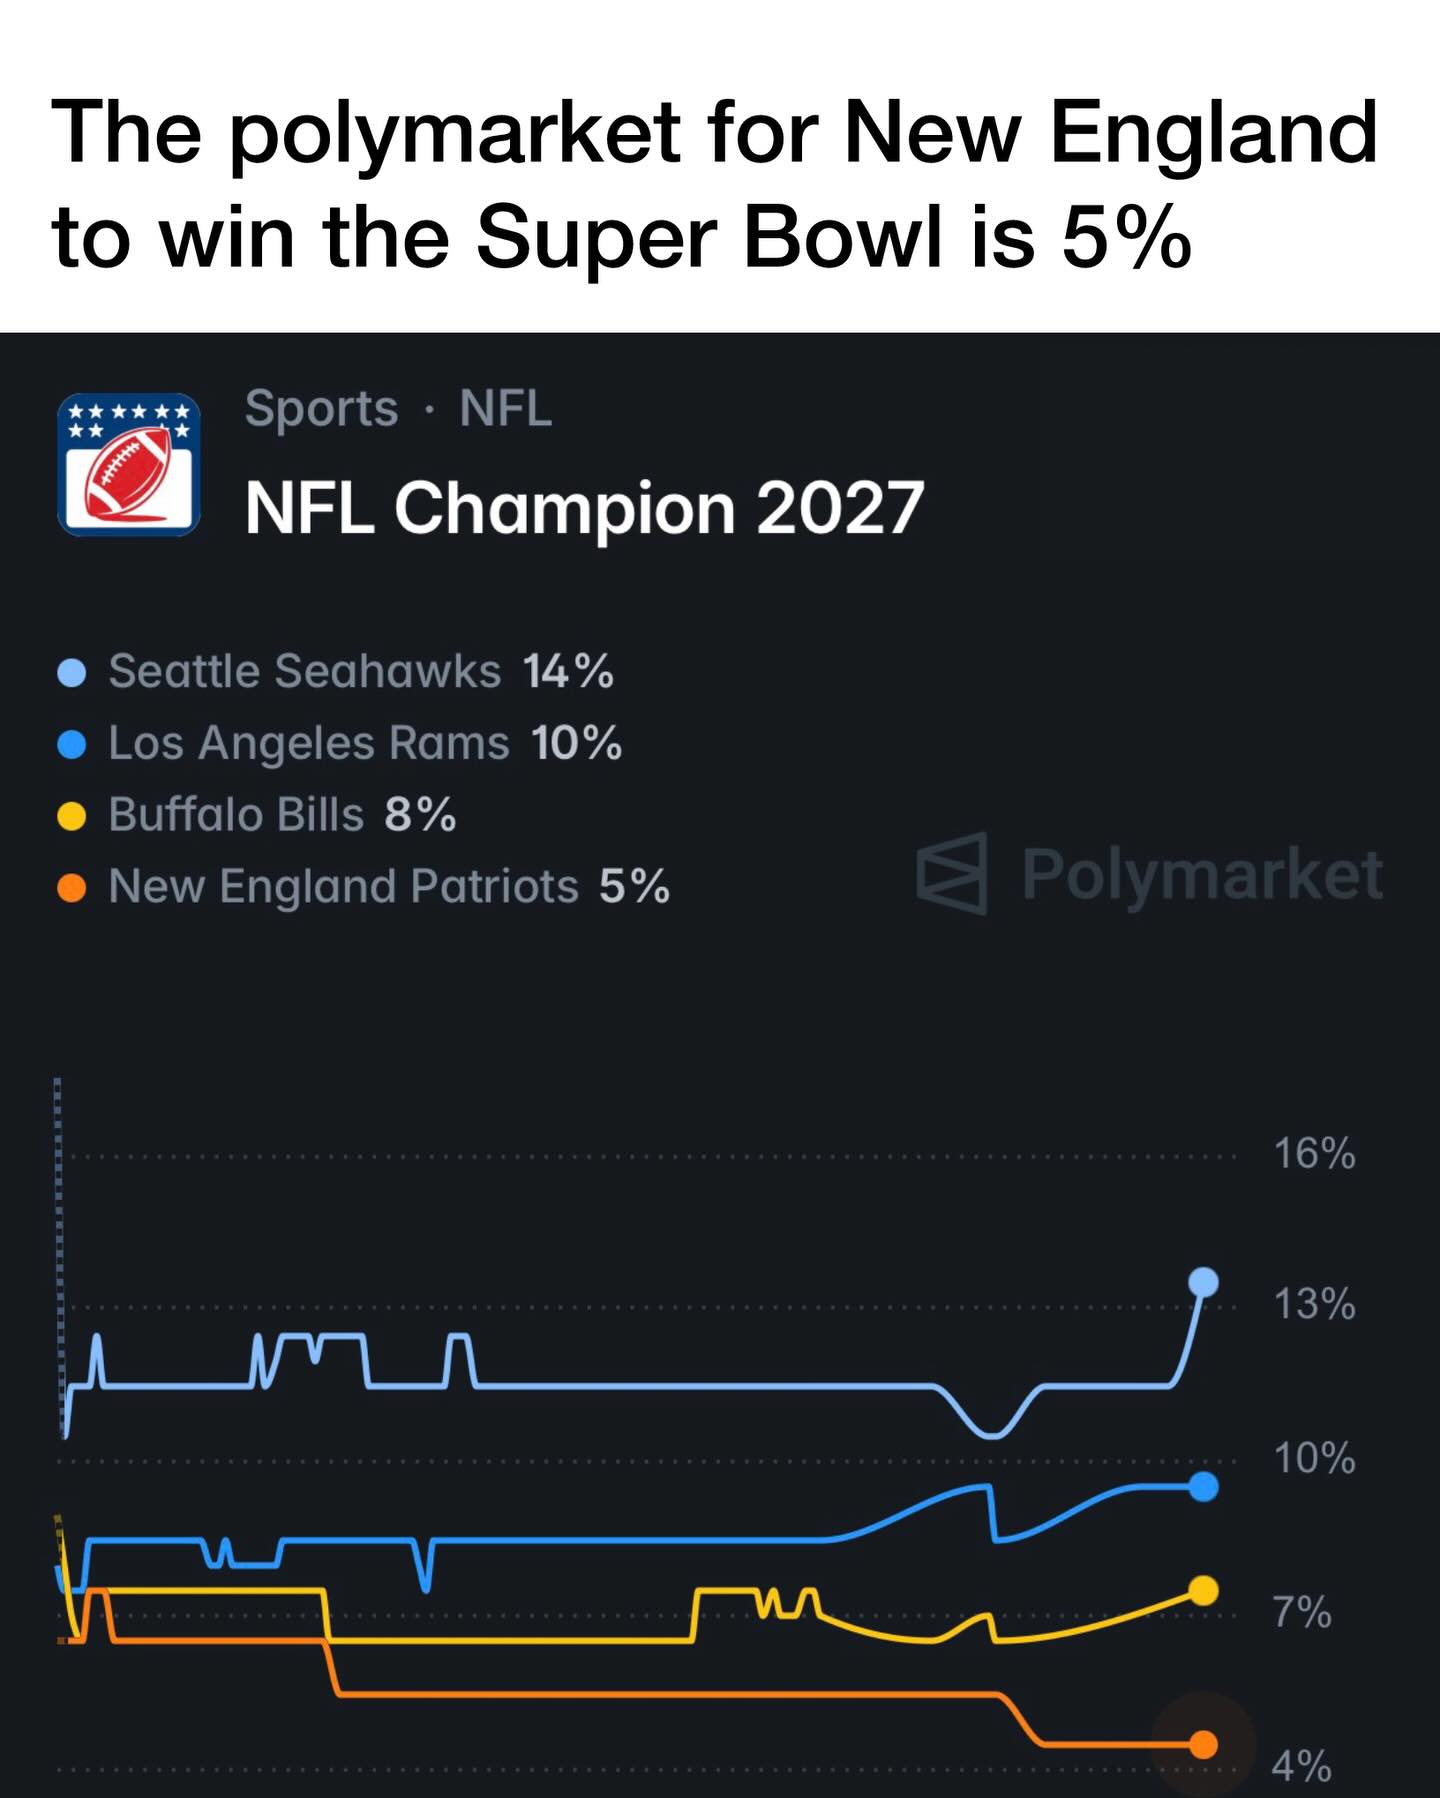Screen dimensions: 1440x1798
Task: Select the Seattle Seahawks legend label
Action: [x=304, y=671]
